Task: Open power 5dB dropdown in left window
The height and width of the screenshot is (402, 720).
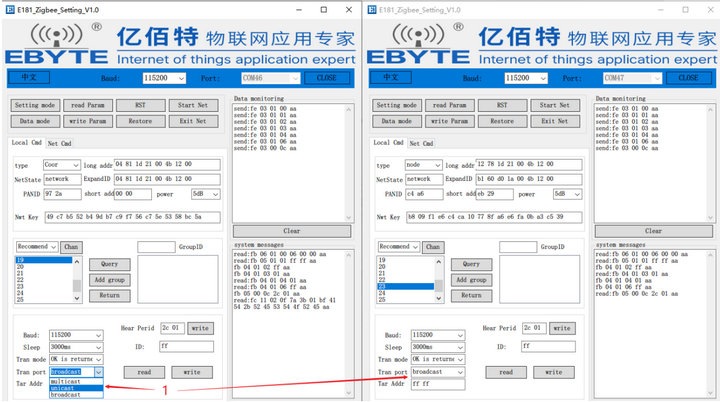Action: tap(206, 194)
